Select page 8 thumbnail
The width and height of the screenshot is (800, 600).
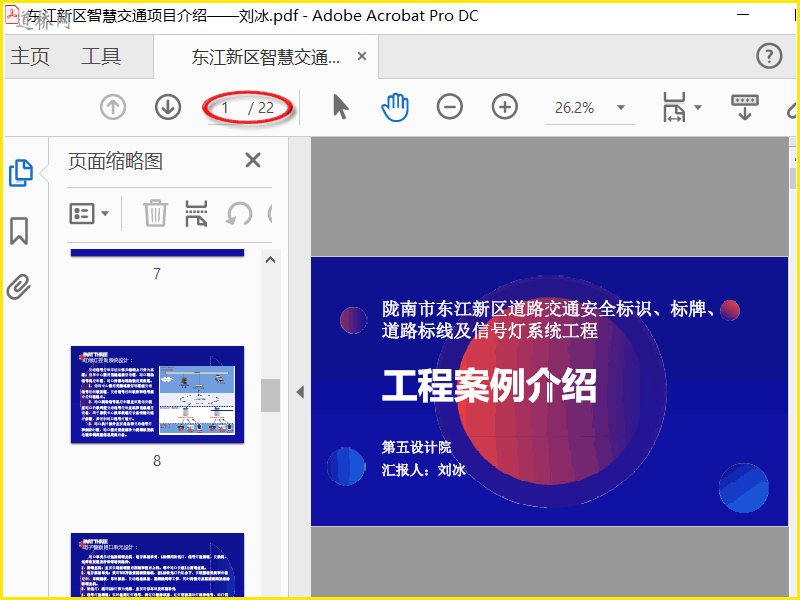pyautogui.click(x=157, y=394)
